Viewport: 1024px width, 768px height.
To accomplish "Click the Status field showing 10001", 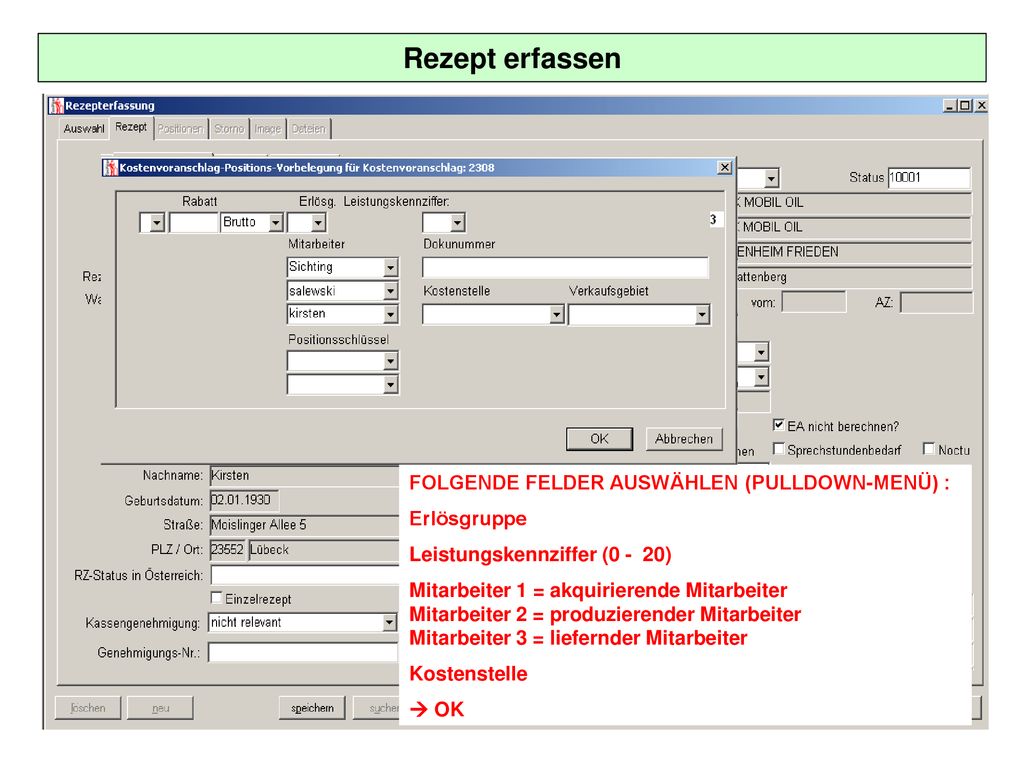I will pos(929,178).
